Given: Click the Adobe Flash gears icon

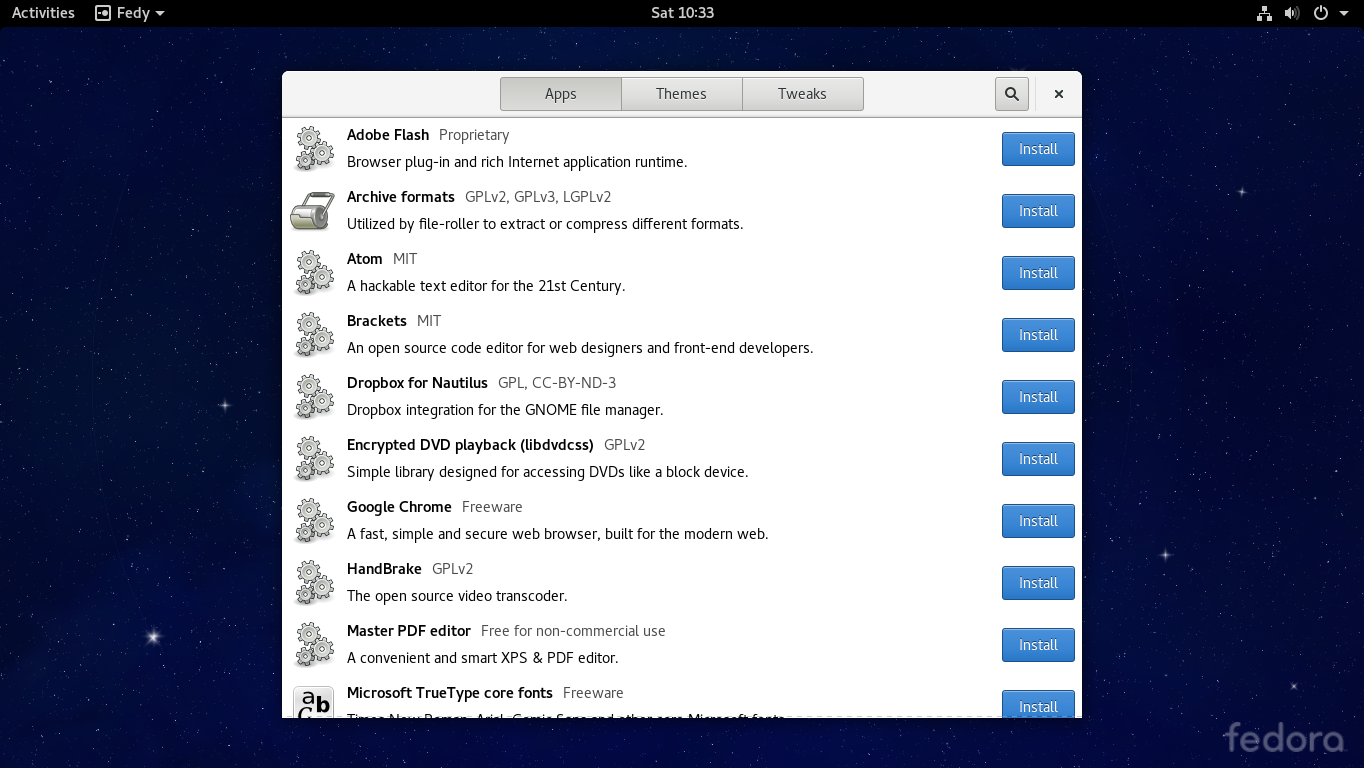Looking at the screenshot, I should click(x=314, y=149).
